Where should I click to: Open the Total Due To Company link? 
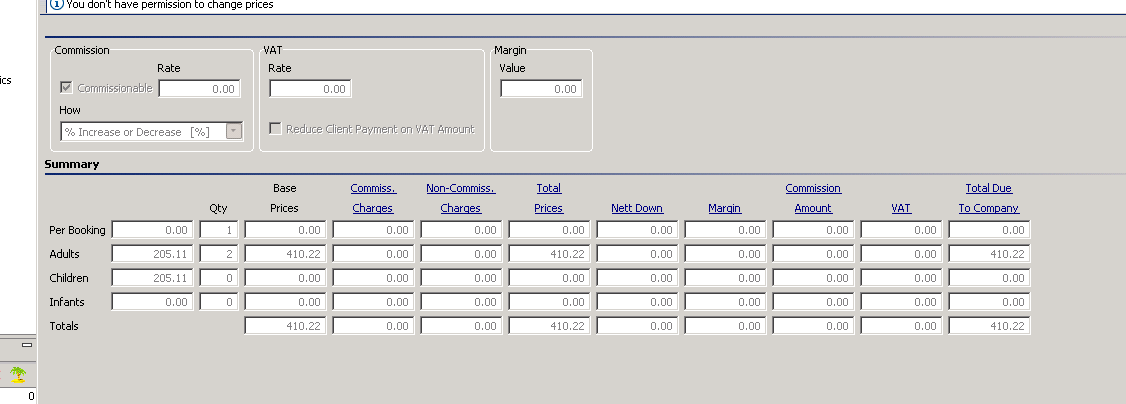coord(989,198)
